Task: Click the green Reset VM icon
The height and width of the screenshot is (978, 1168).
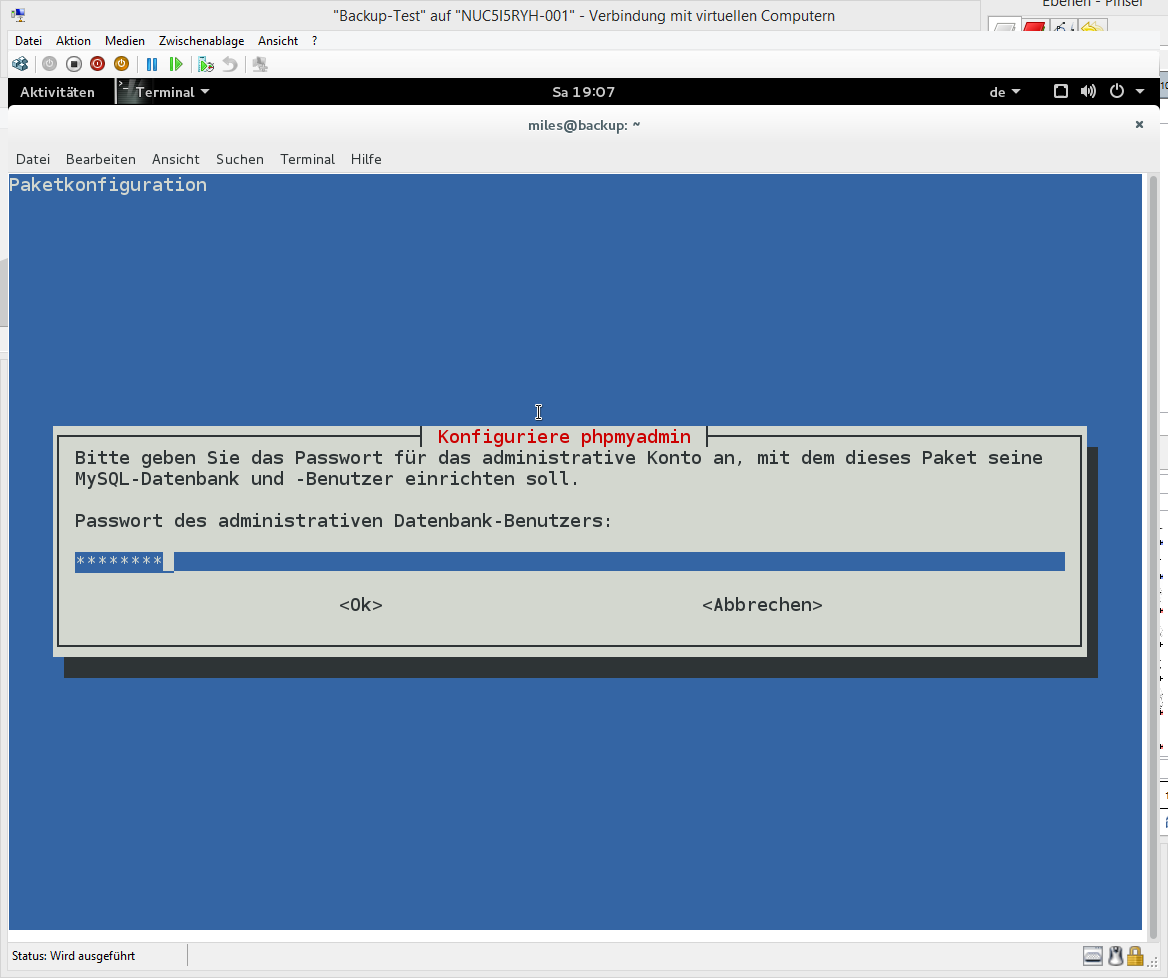Action: click(x=176, y=65)
